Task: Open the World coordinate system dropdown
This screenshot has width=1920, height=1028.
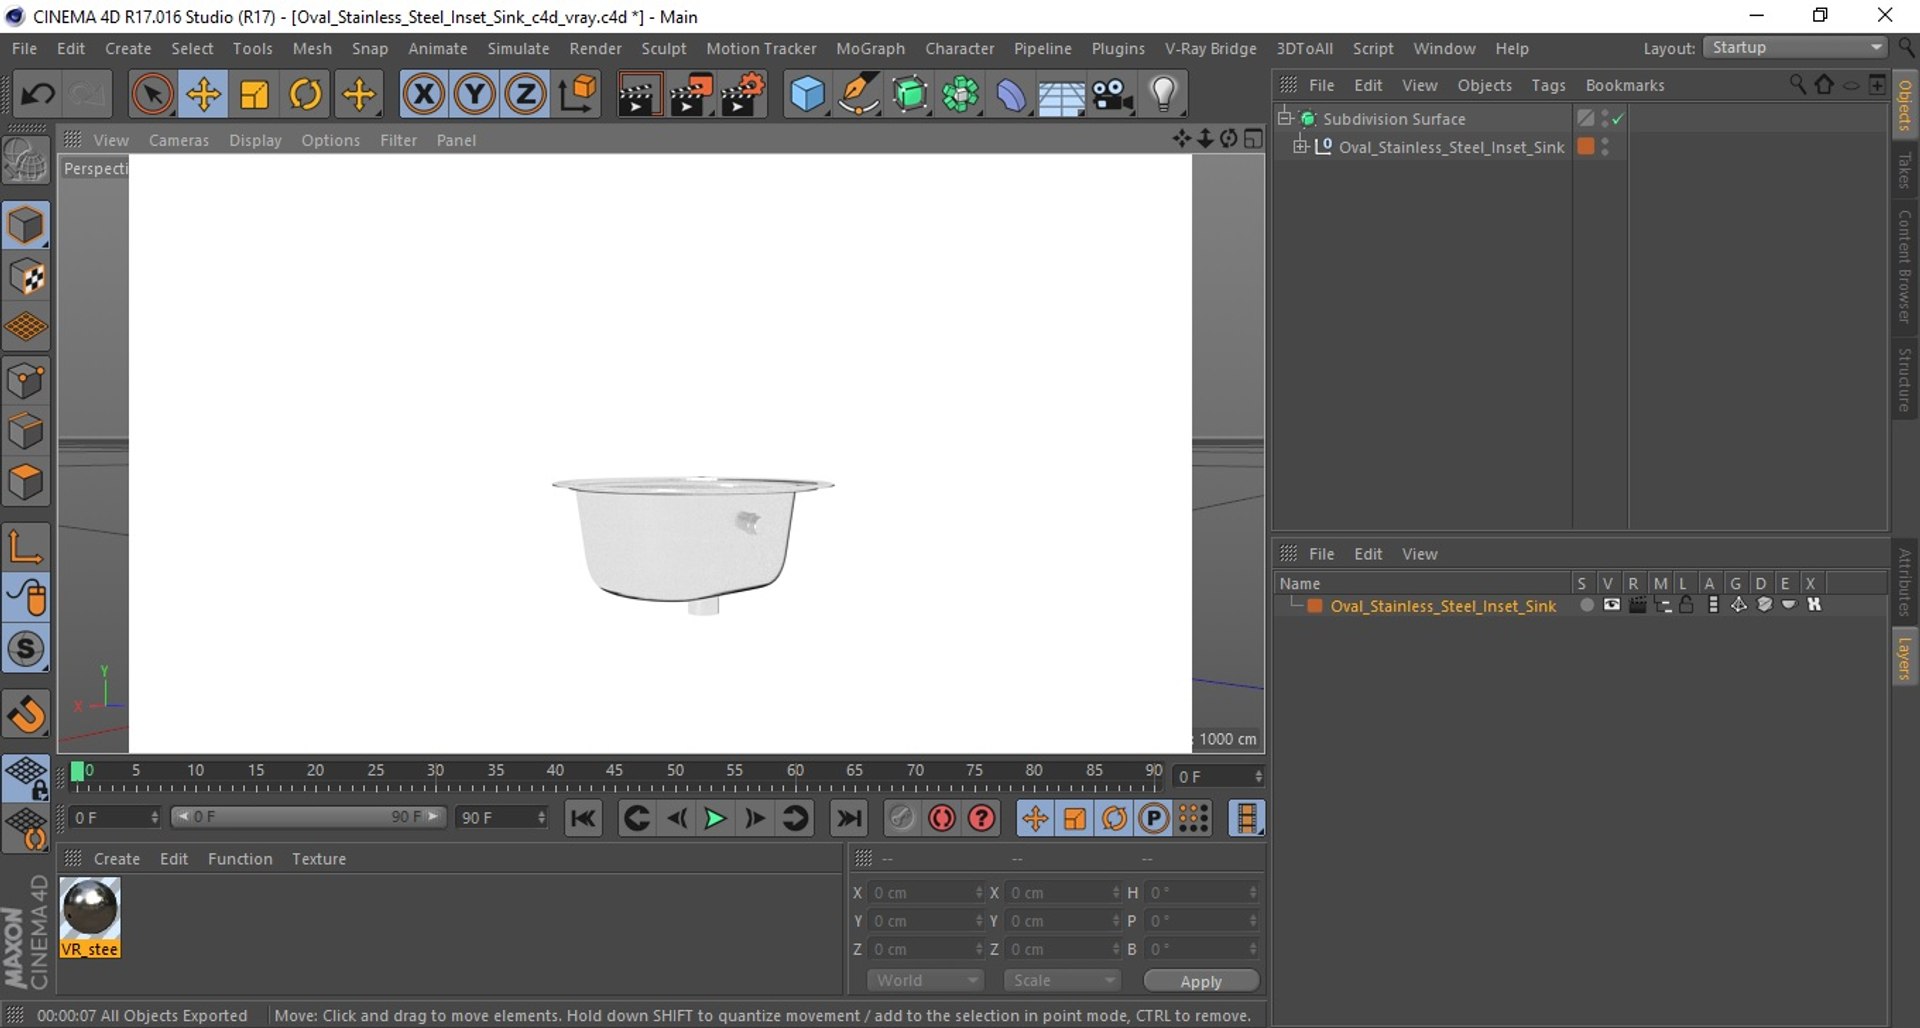Action: coord(926,981)
